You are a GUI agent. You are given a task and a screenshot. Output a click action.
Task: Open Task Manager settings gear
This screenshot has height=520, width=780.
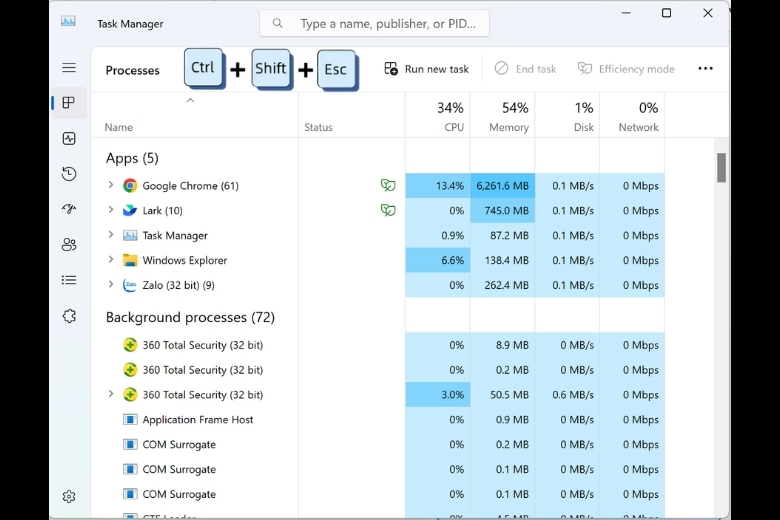coord(69,497)
